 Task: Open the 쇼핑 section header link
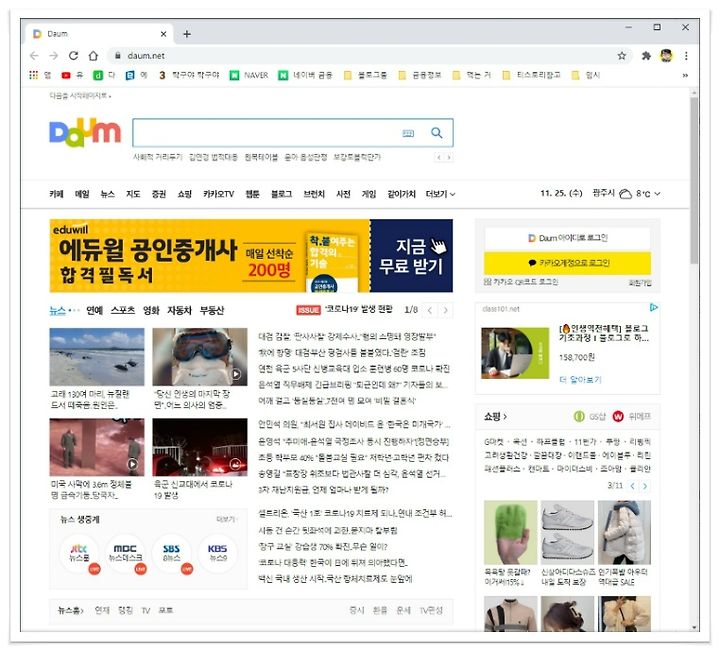pos(495,416)
